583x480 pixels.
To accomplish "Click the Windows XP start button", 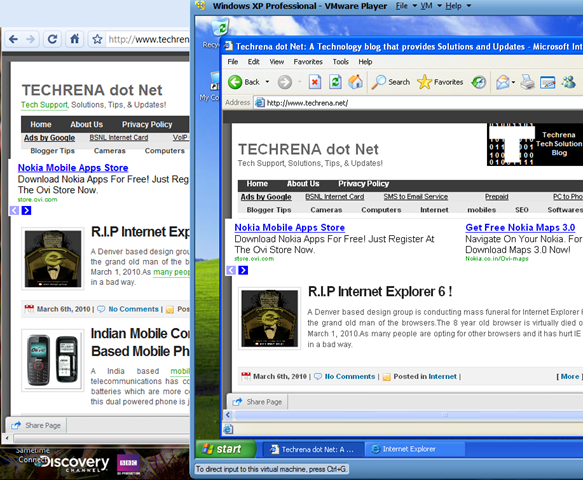I will click(x=225, y=449).
